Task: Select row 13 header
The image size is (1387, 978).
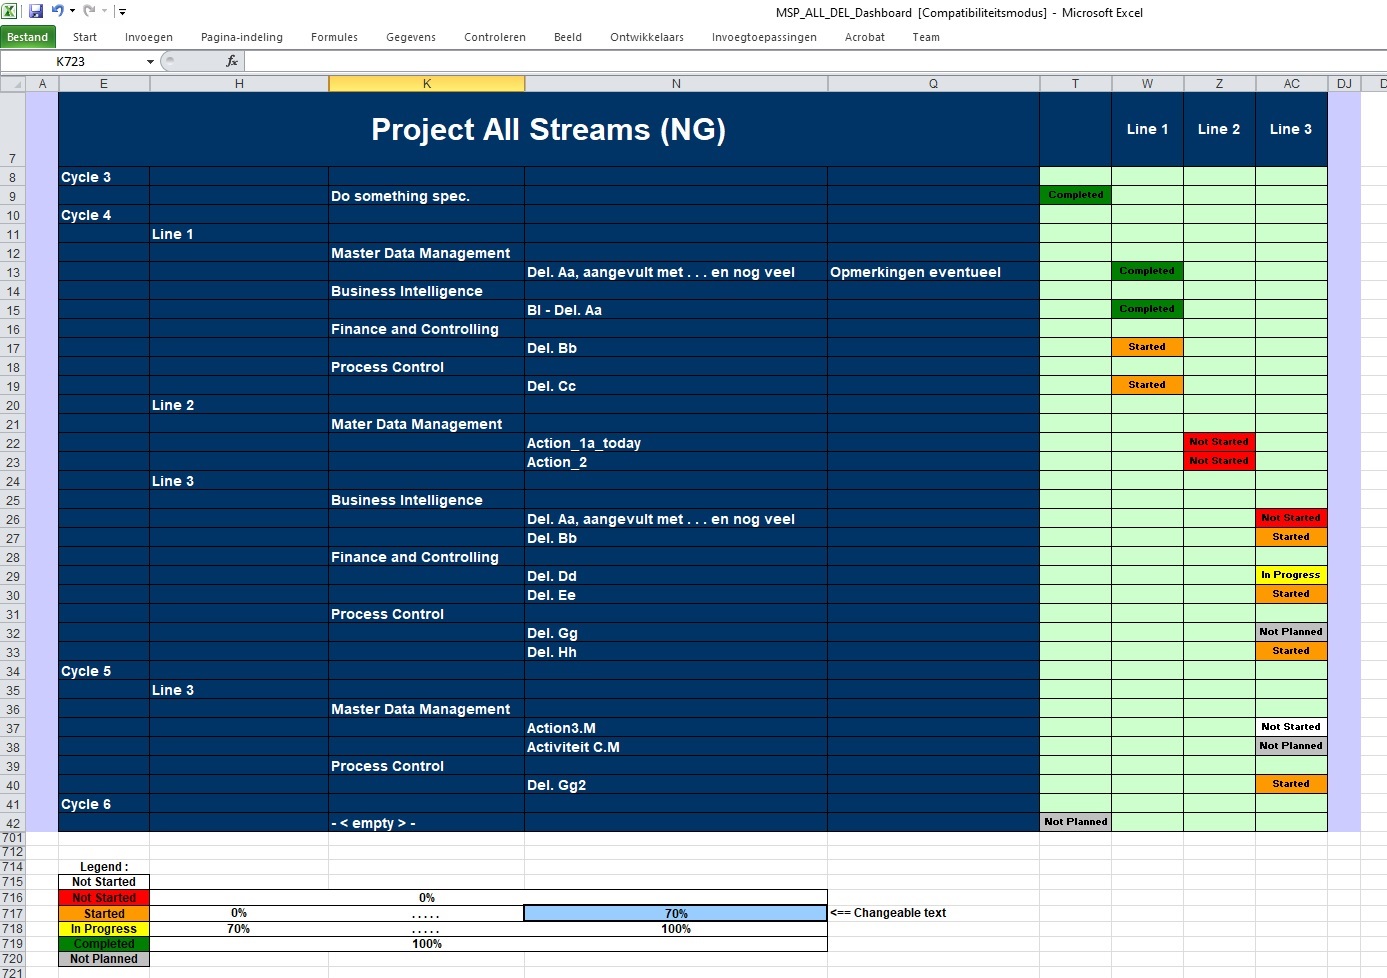Action: [x=13, y=273]
